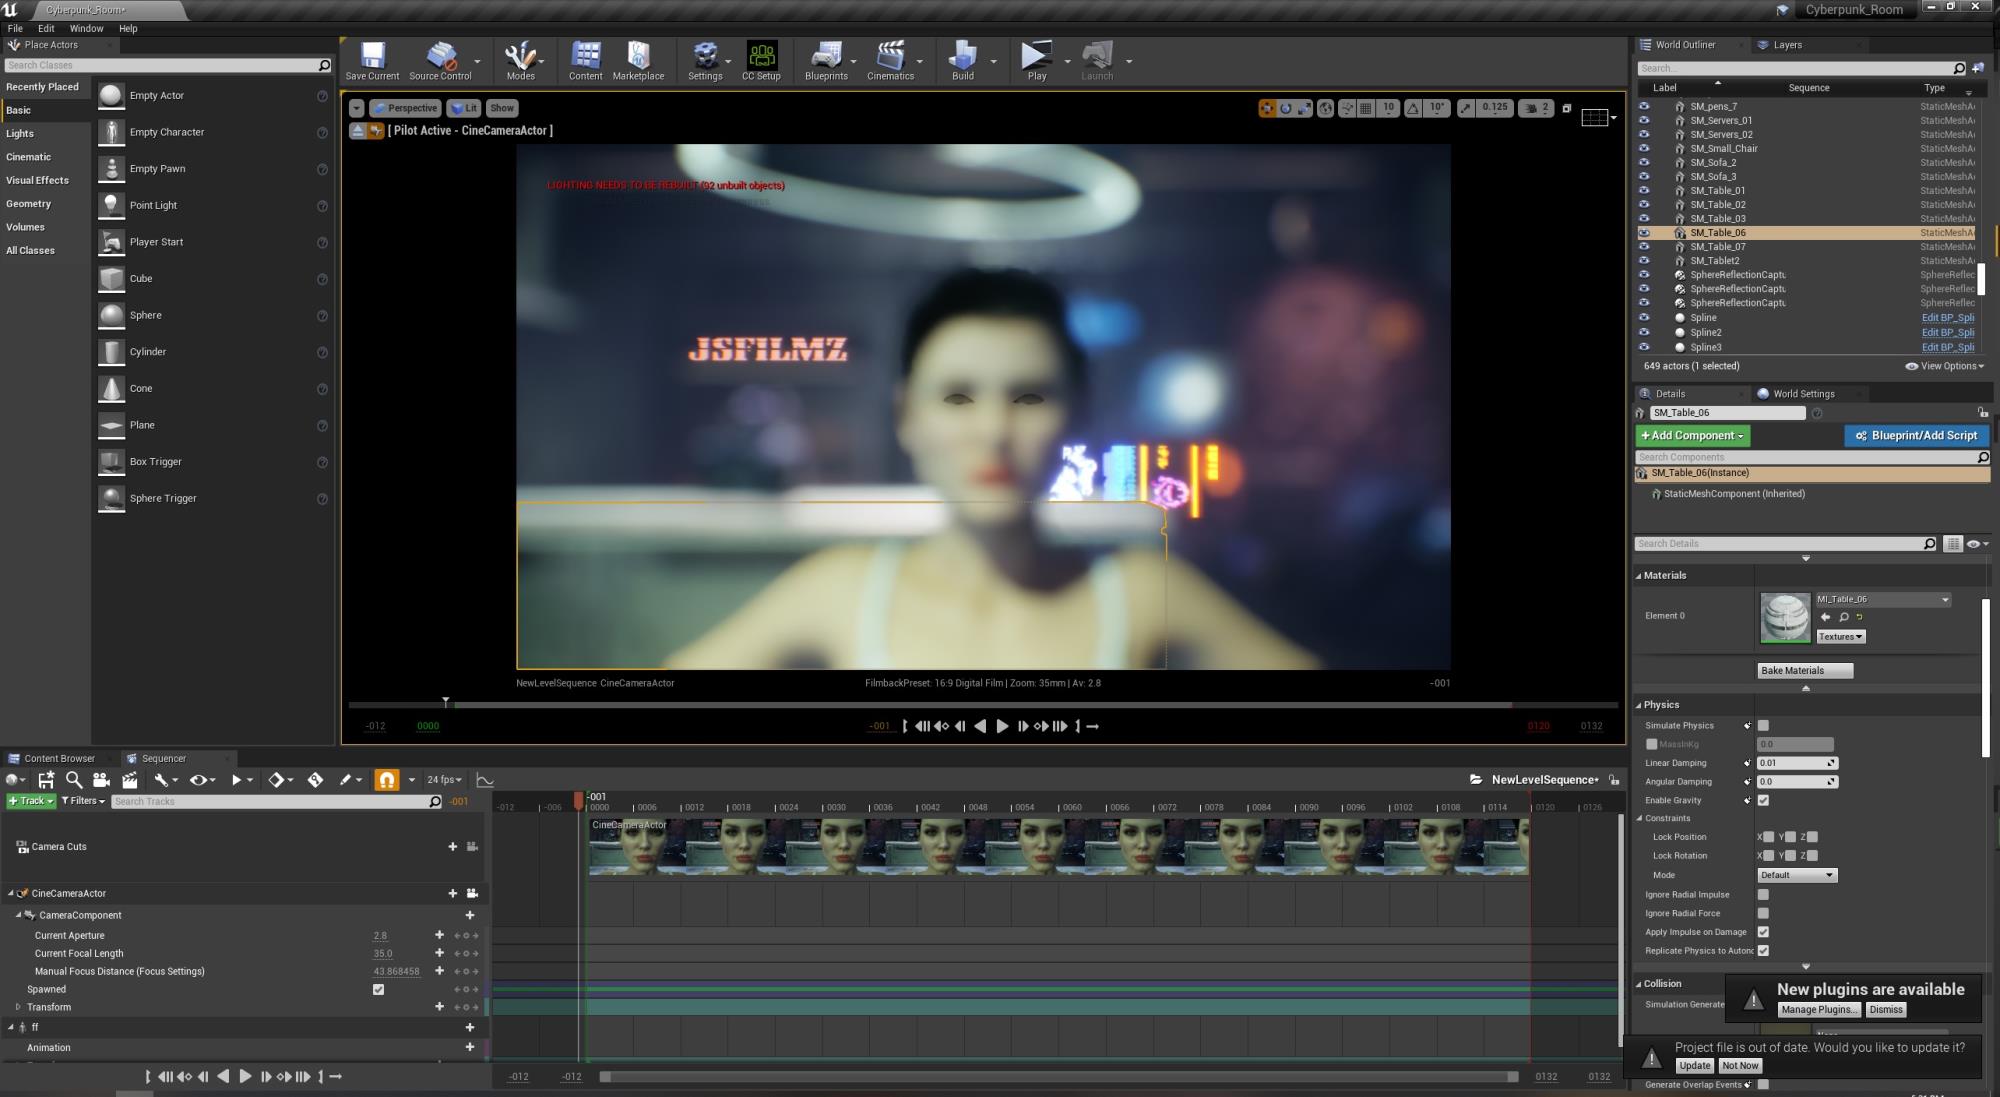Click Manage Plugins in the notification
The height and width of the screenshot is (1097, 2000).
point(1818,1010)
